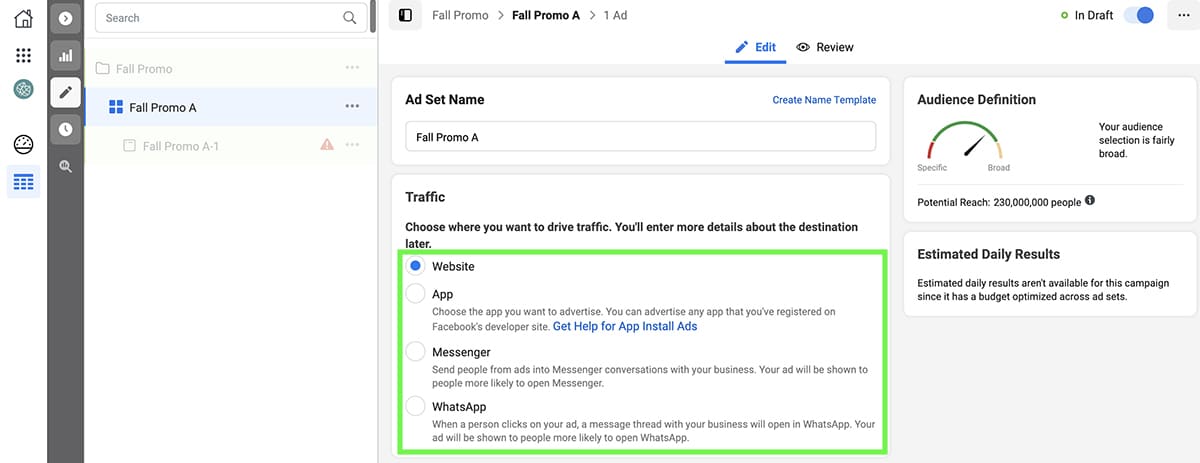This screenshot has width=1200, height=463.
Task: Select the pencil edit icon in sidebar
Action: pyautogui.click(x=65, y=92)
